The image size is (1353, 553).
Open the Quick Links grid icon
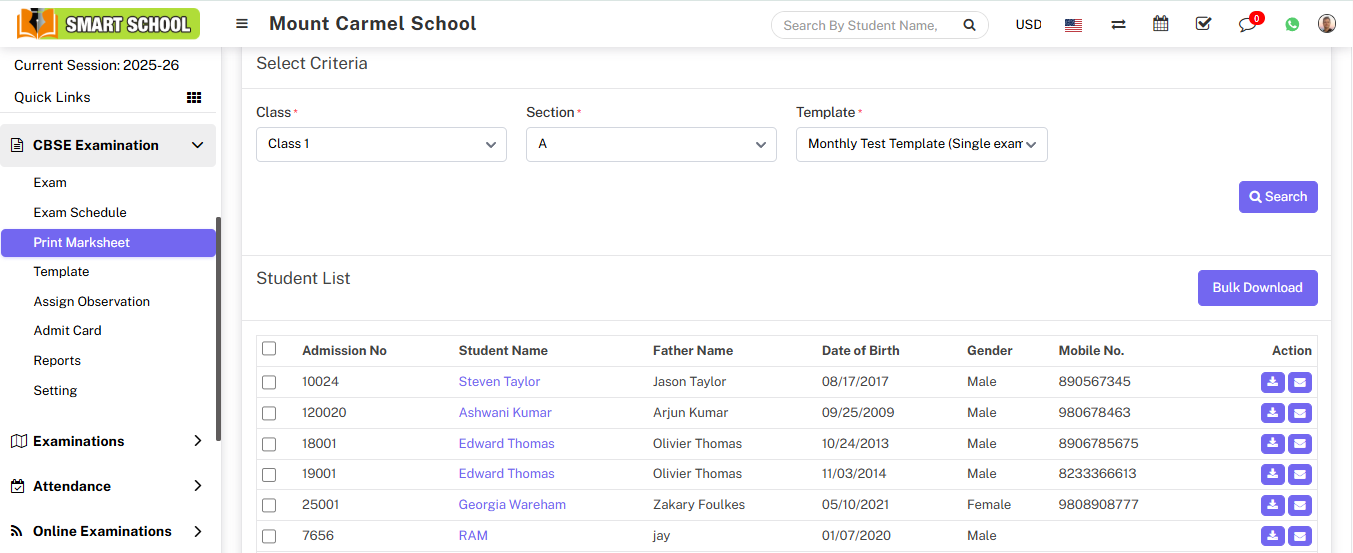click(x=194, y=97)
